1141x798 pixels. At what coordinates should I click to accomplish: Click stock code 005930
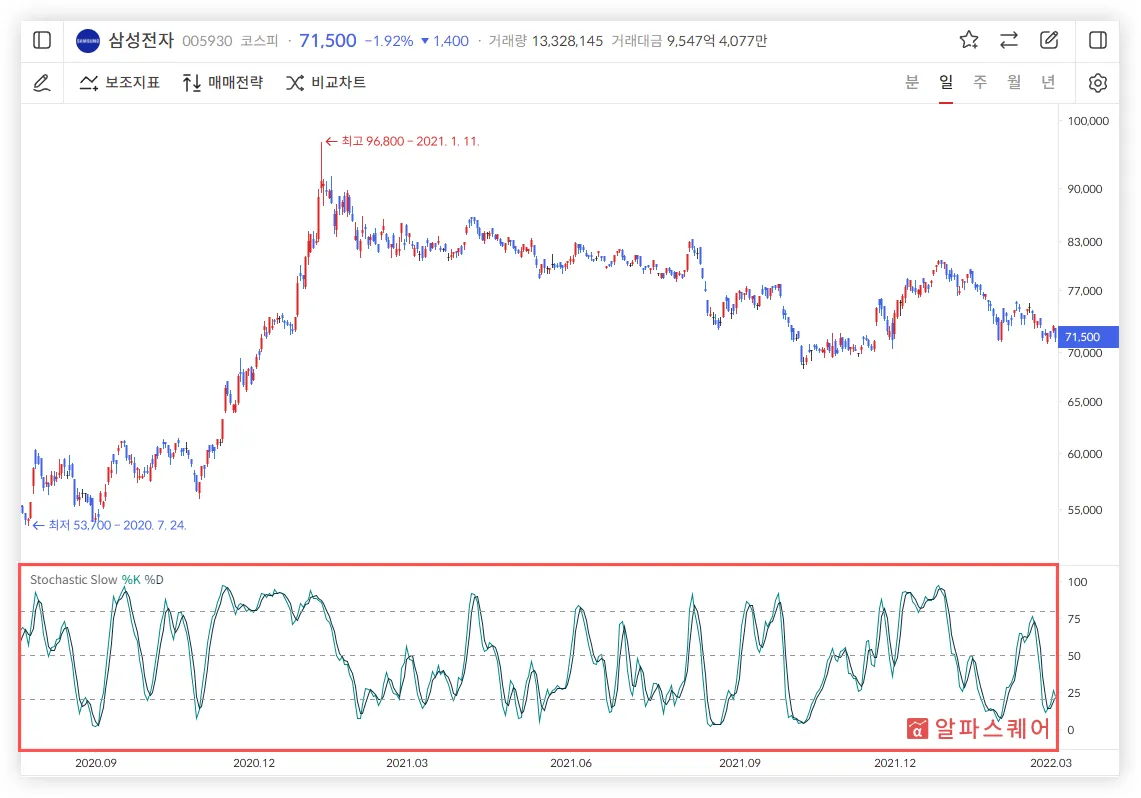click(x=207, y=41)
